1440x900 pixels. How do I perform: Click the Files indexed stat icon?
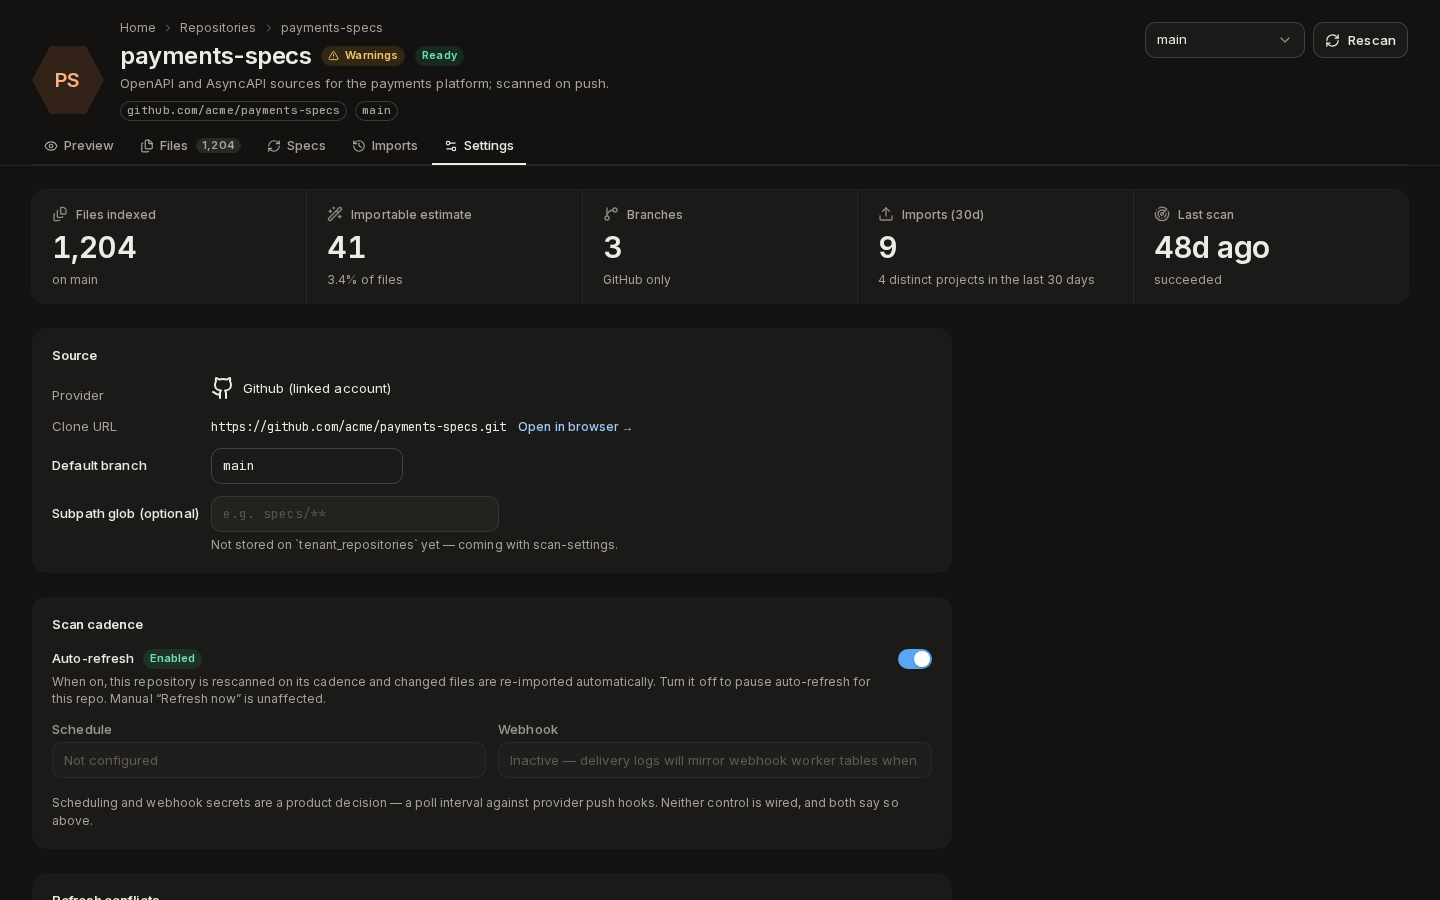point(60,214)
